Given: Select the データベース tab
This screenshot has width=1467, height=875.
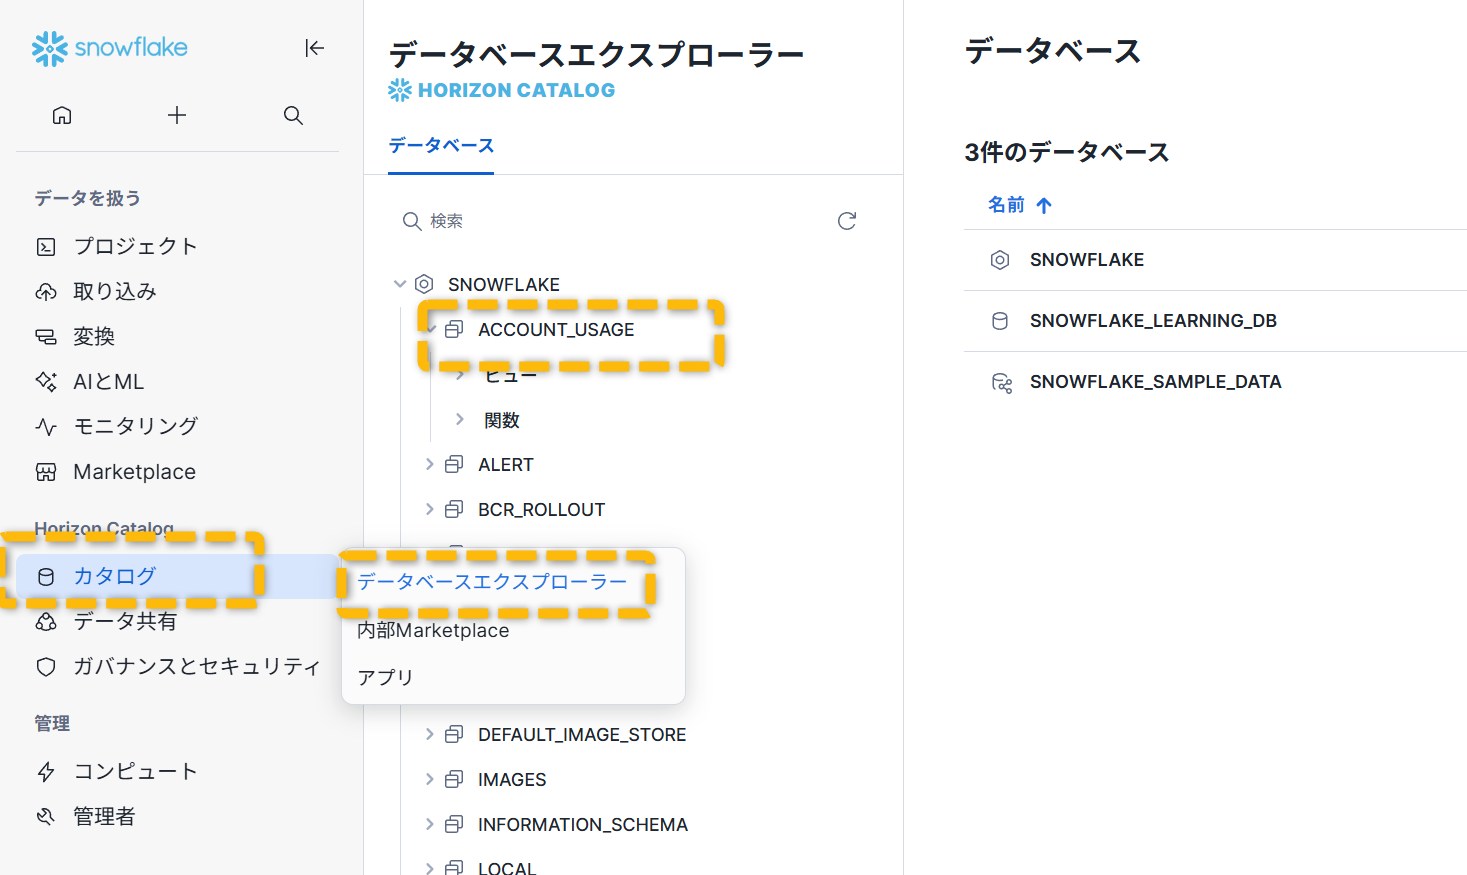Looking at the screenshot, I should click(441, 146).
